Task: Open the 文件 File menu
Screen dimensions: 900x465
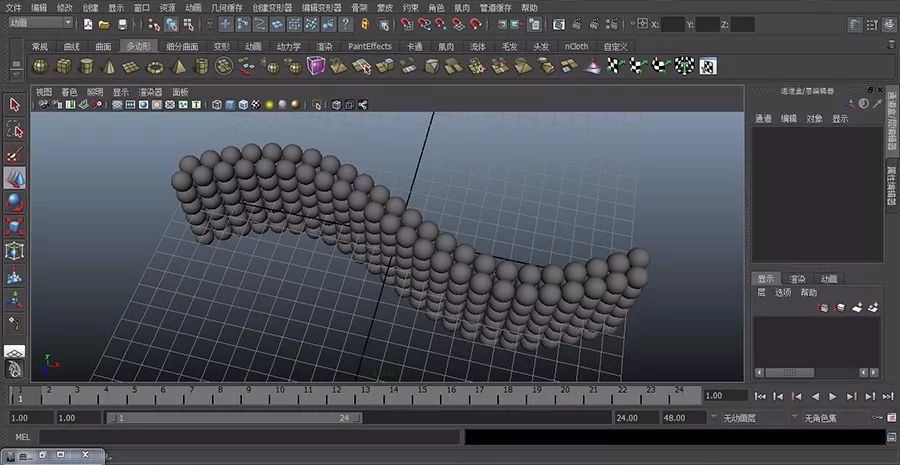Action: tap(13, 7)
